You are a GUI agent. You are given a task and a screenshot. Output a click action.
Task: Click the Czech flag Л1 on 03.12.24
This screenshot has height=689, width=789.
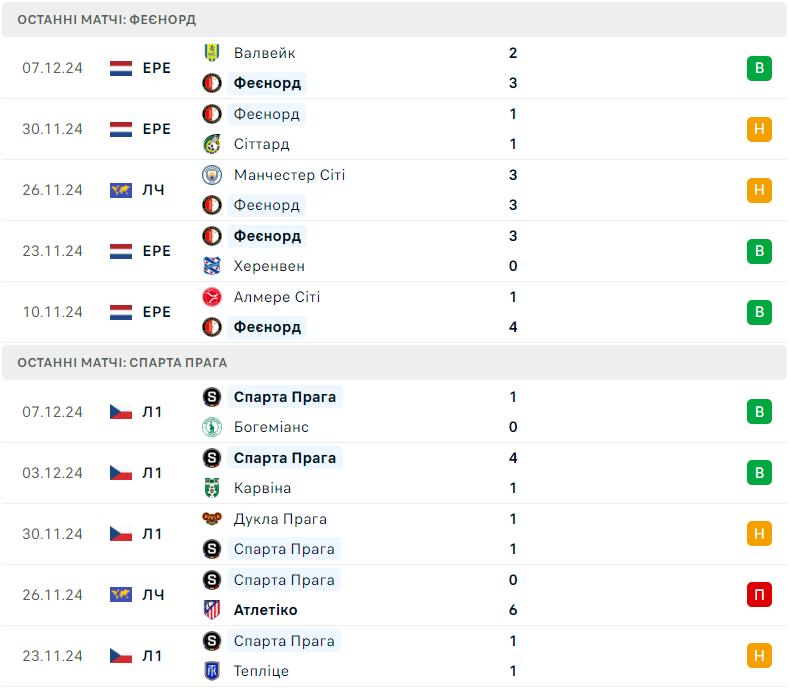pos(136,473)
